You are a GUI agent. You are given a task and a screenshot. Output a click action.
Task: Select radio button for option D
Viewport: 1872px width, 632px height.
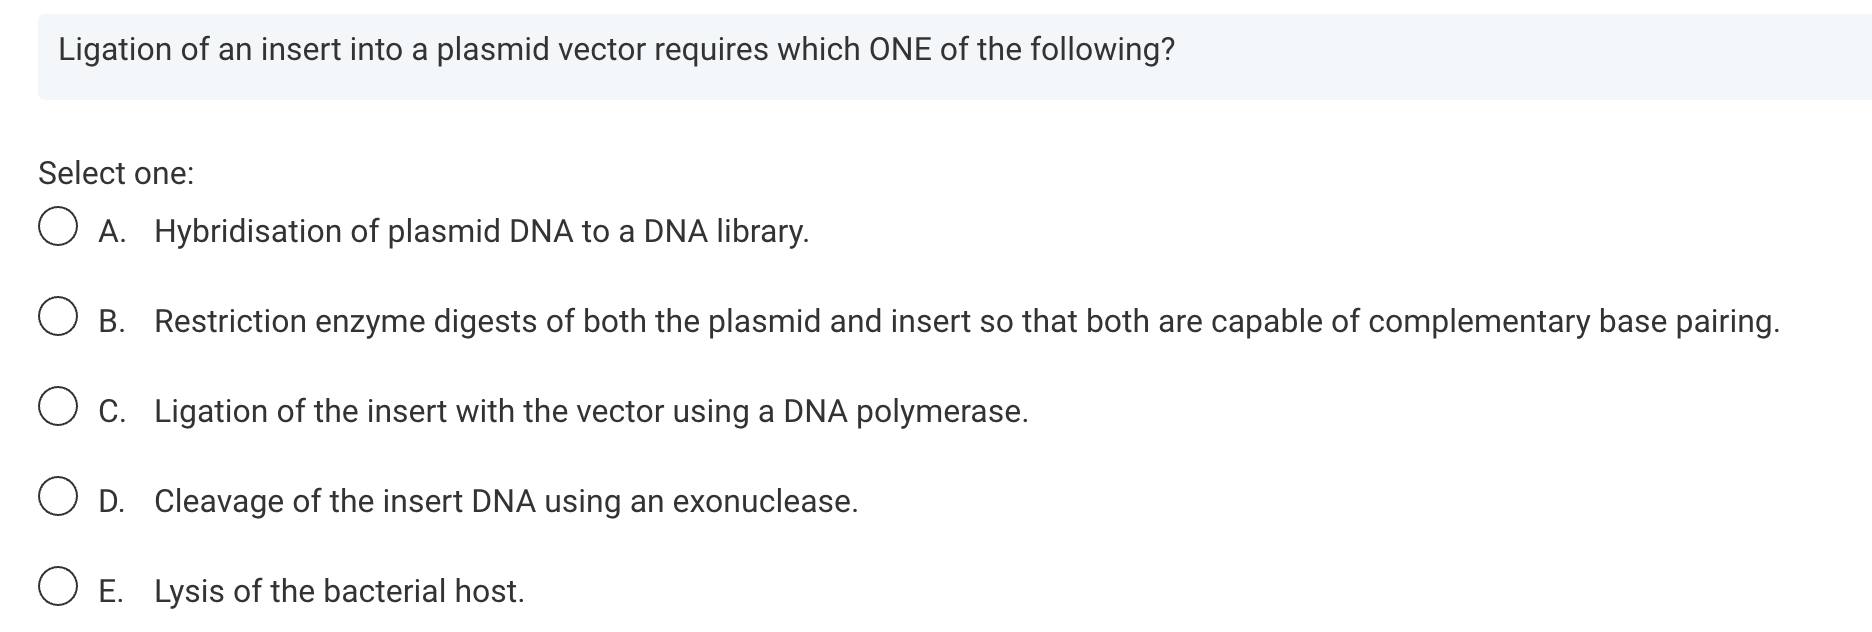pos(57,498)
